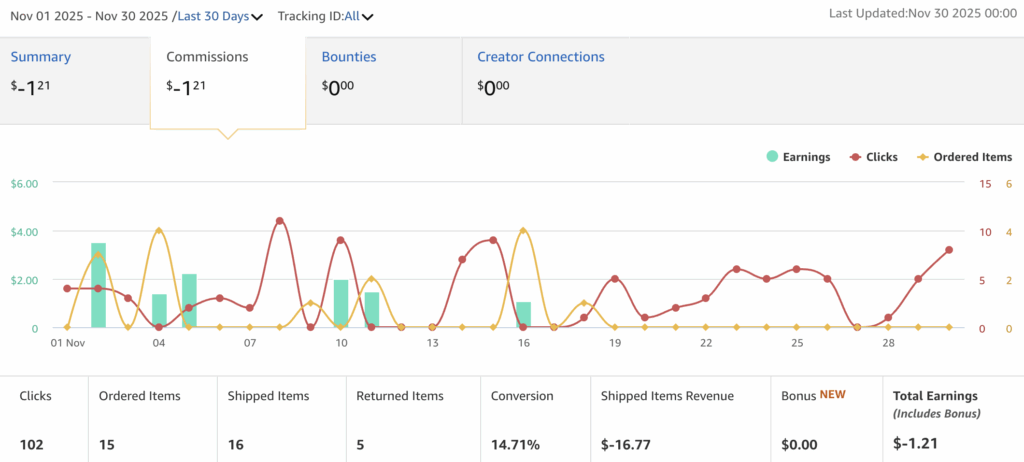The width and height of the screenshot is (1024, 462).
Task: Click the red Clicks legend marker icon
Action: coord(856,157)
